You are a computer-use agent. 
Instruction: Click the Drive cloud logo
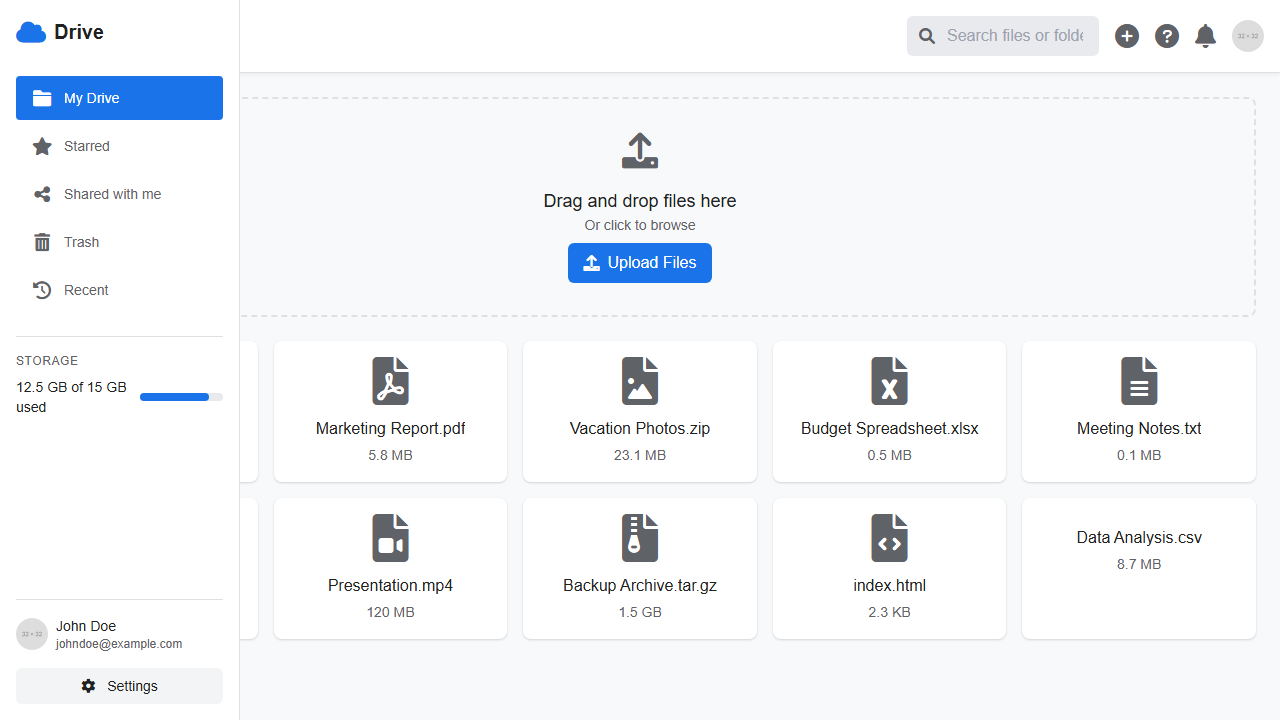tap(31, 31)
